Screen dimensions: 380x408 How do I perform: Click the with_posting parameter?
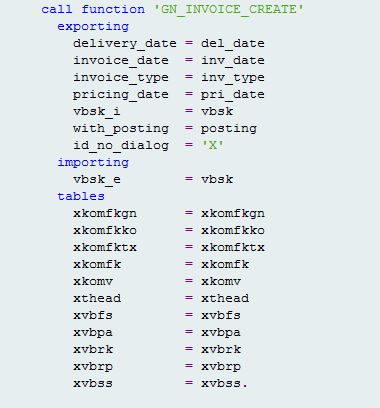pos(121,129)
